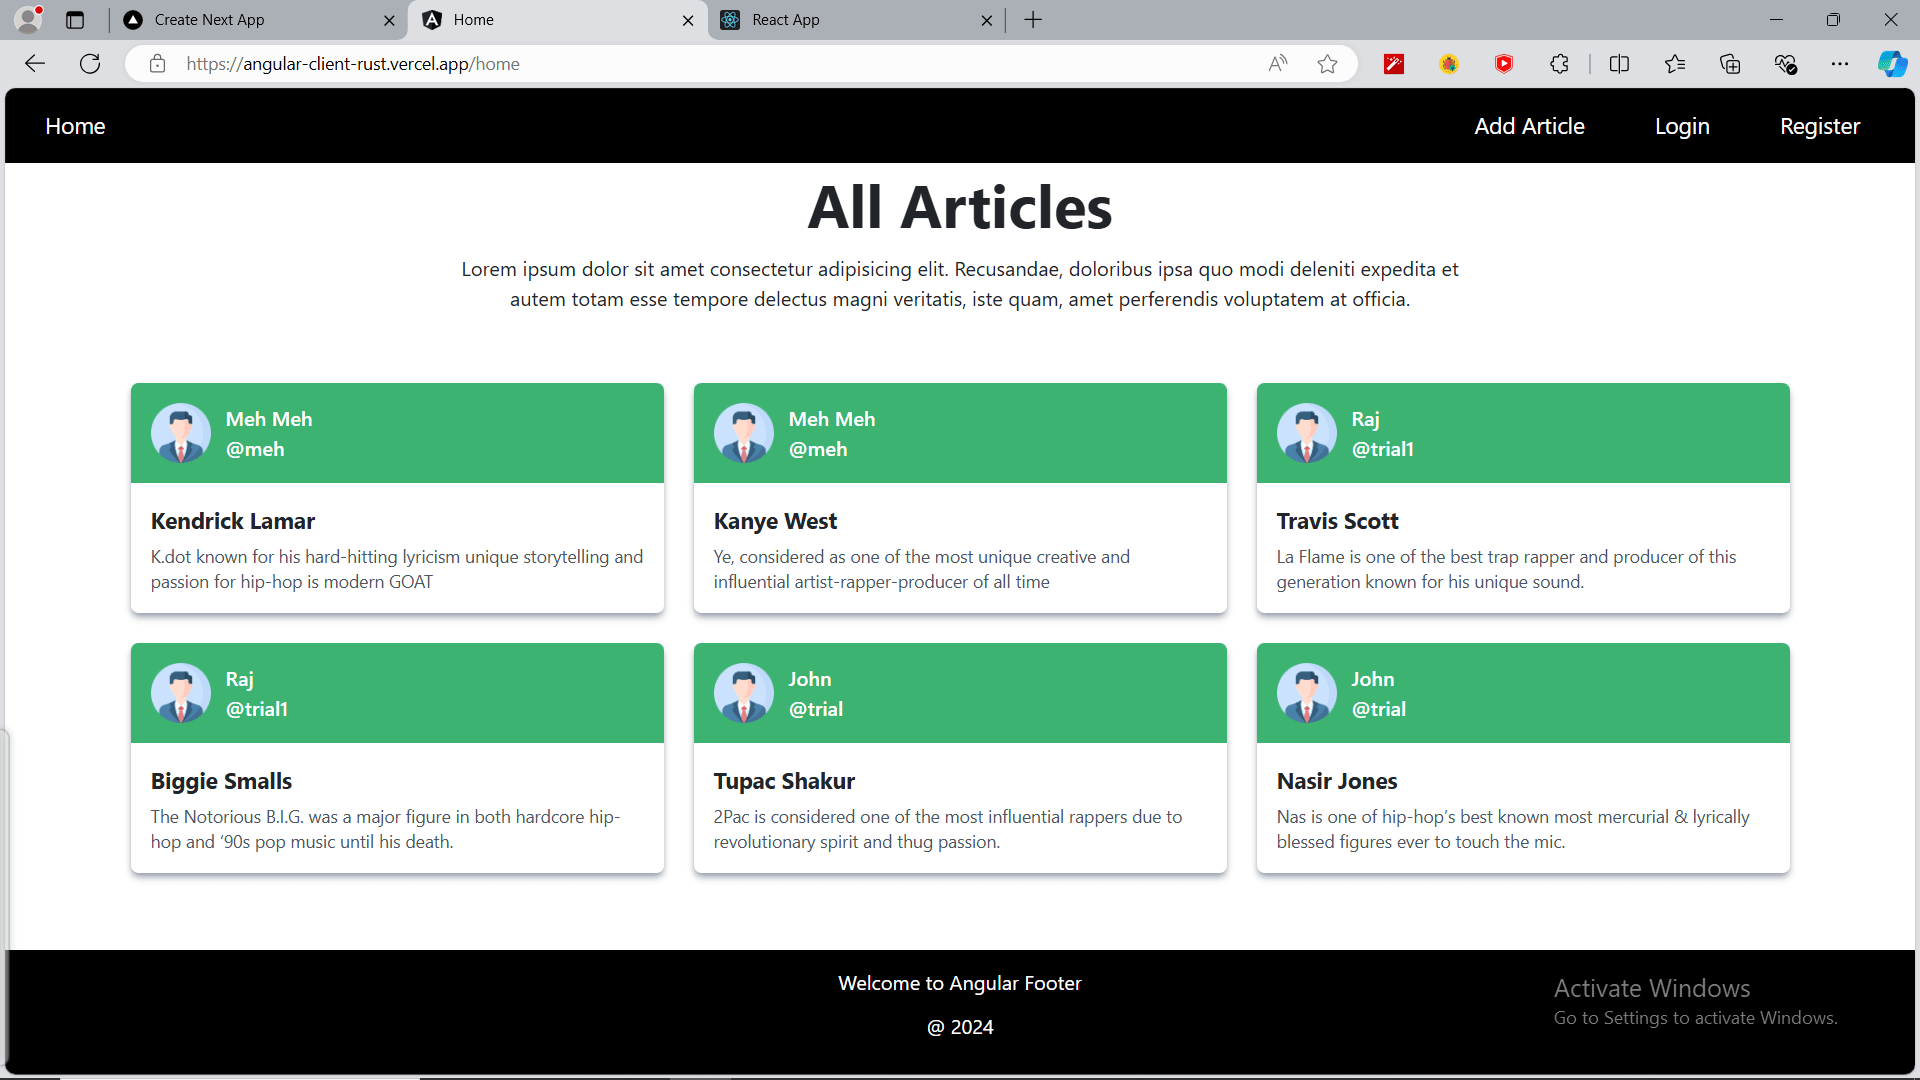Close the Create Next App tab
Viewport: 1920px width, 1080px height.
tap(389, 20)
